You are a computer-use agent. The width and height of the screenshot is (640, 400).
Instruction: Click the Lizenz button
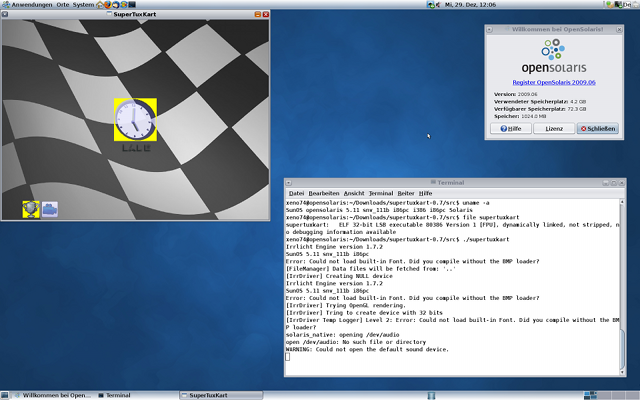(x=554, y=129)
